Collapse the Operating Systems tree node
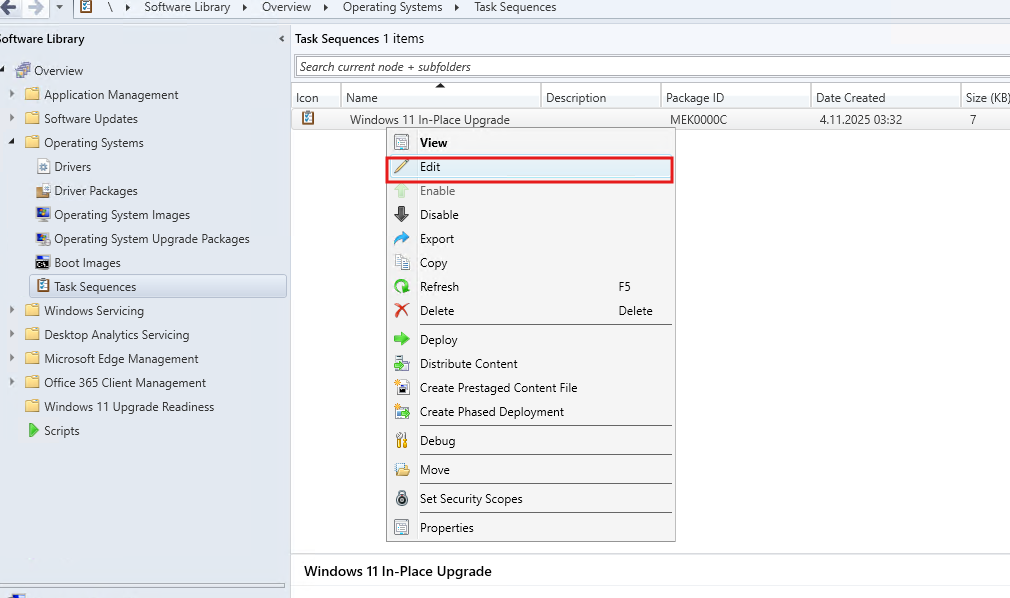Screen dimensions: 1010x598 [12, 143]
